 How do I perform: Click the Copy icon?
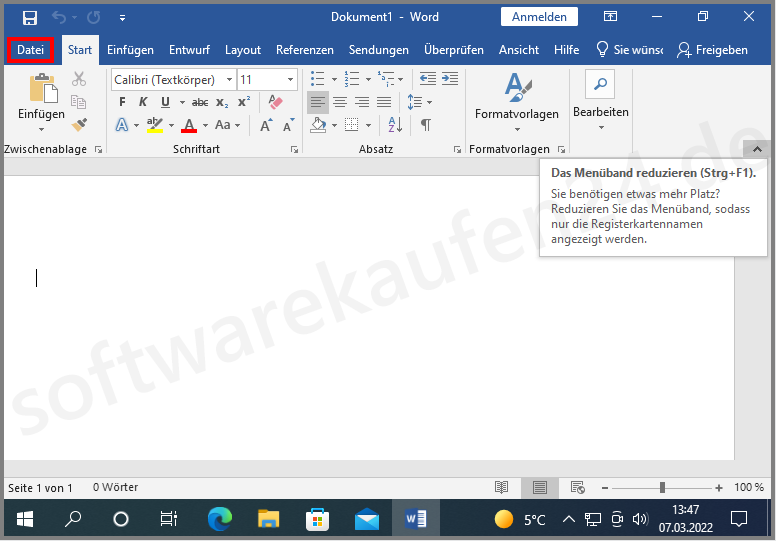[x=78, y=102]
